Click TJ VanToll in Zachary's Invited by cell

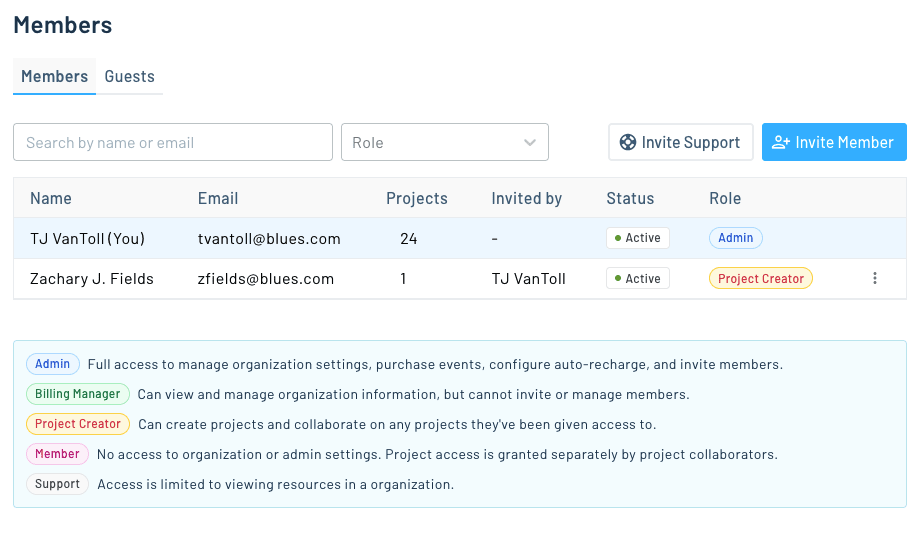click(x=529, y=279)
